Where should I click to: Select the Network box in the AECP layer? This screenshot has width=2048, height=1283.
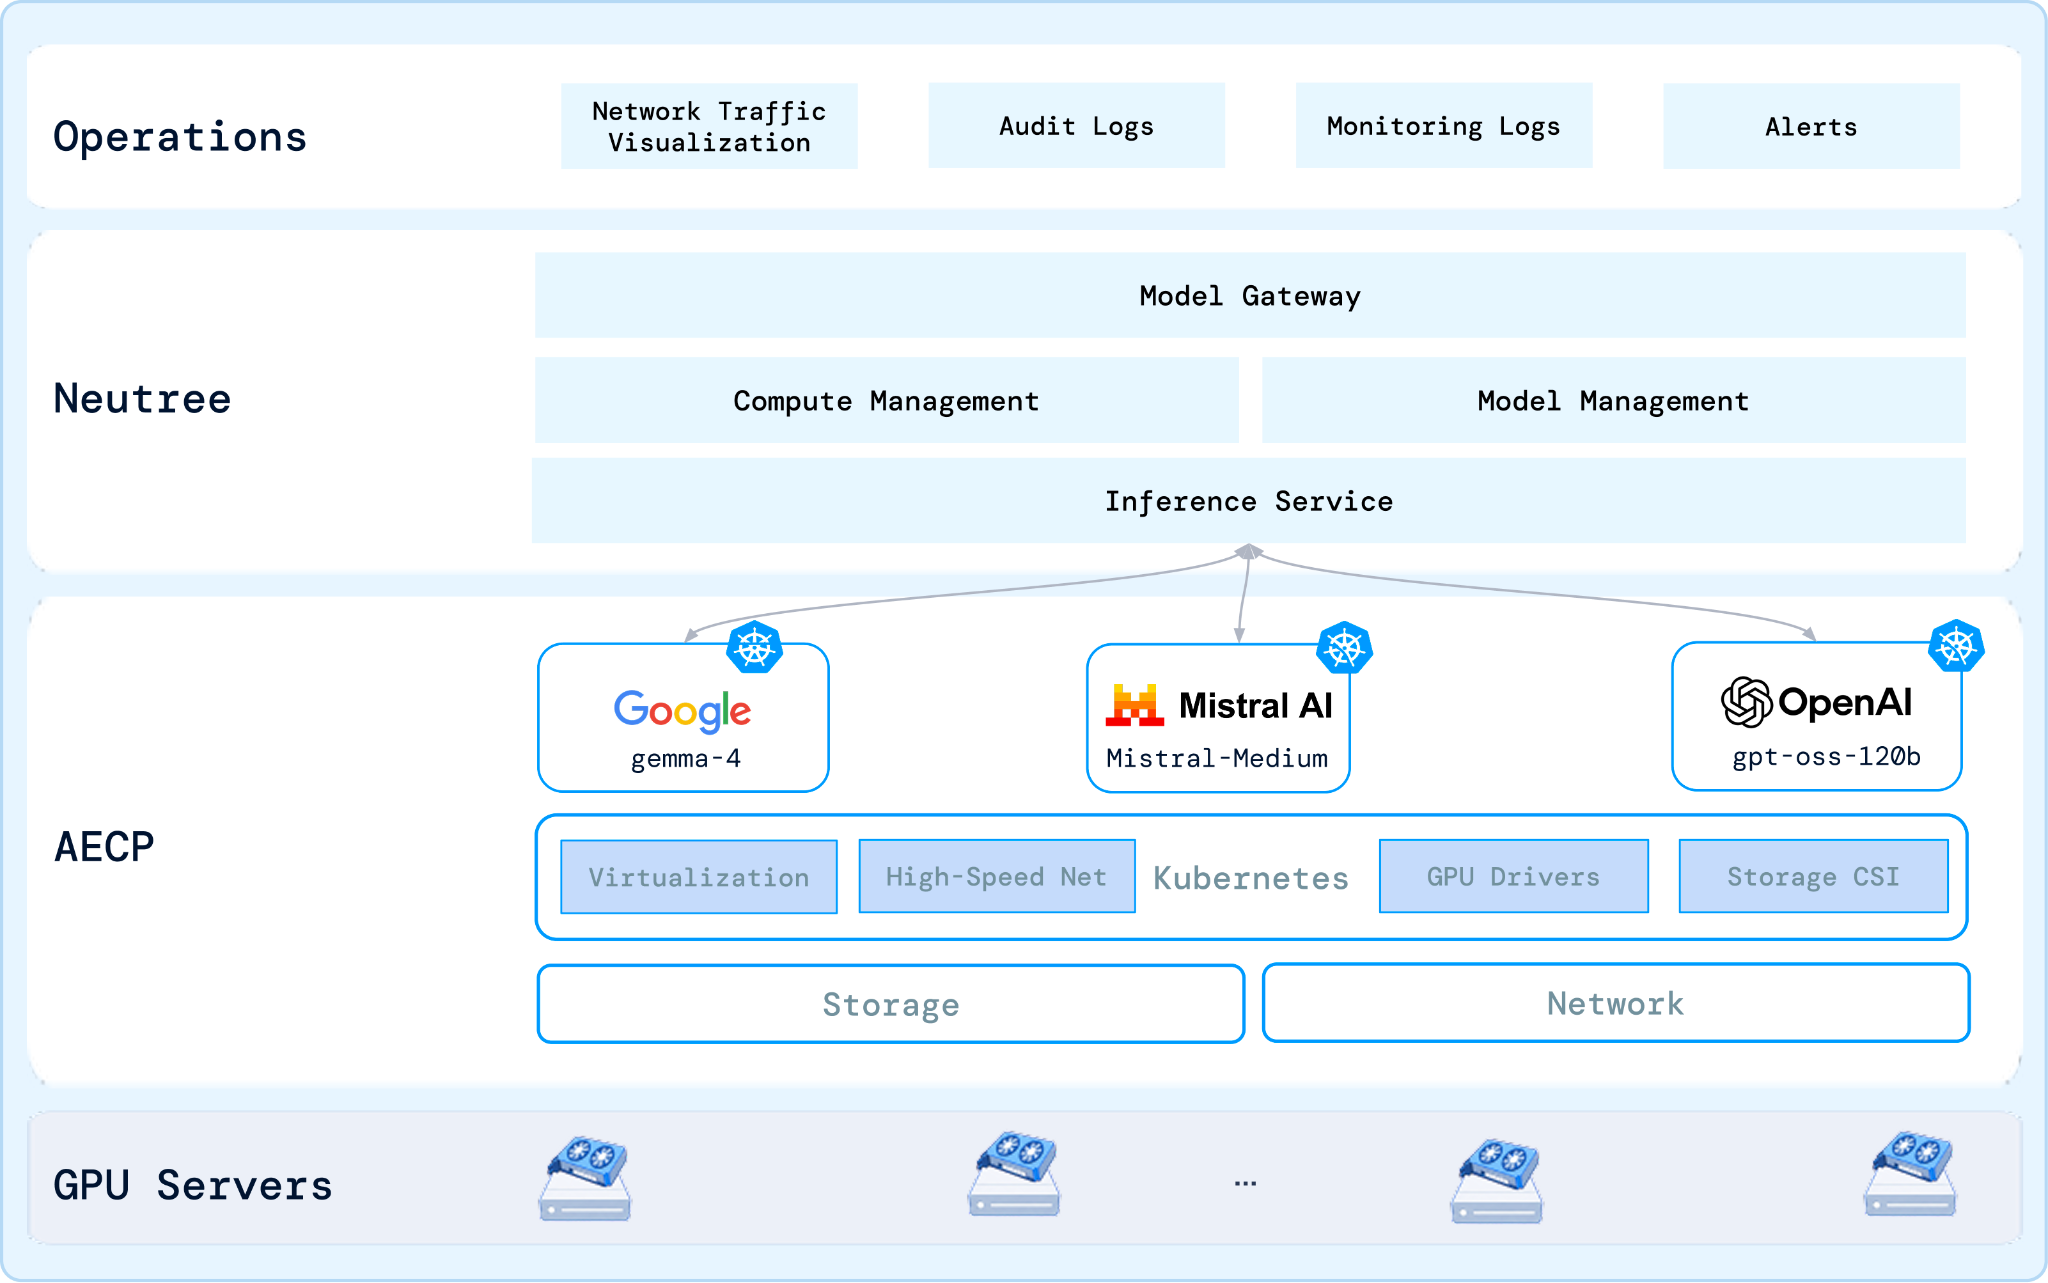(x=1616, y=1003)
